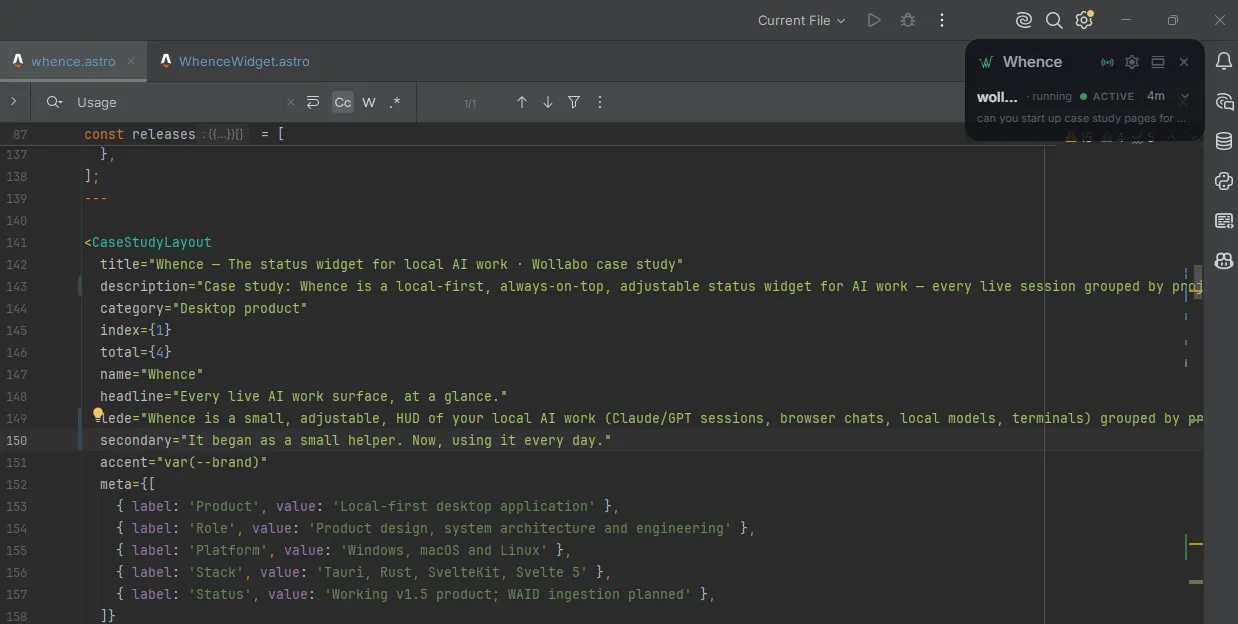Open the Notifications bell in the right sidebar
This screenshot has width=1238, height=624.
(x=1224, y=62)
